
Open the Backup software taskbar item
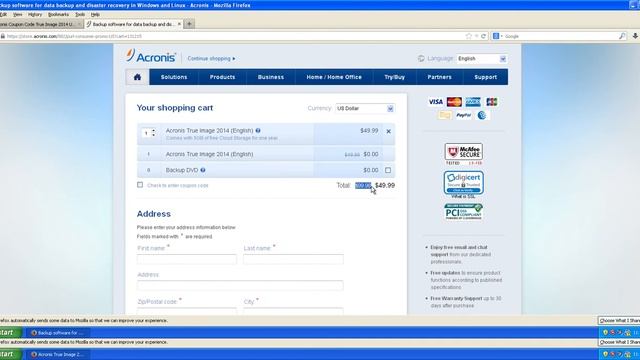(58, 333)
